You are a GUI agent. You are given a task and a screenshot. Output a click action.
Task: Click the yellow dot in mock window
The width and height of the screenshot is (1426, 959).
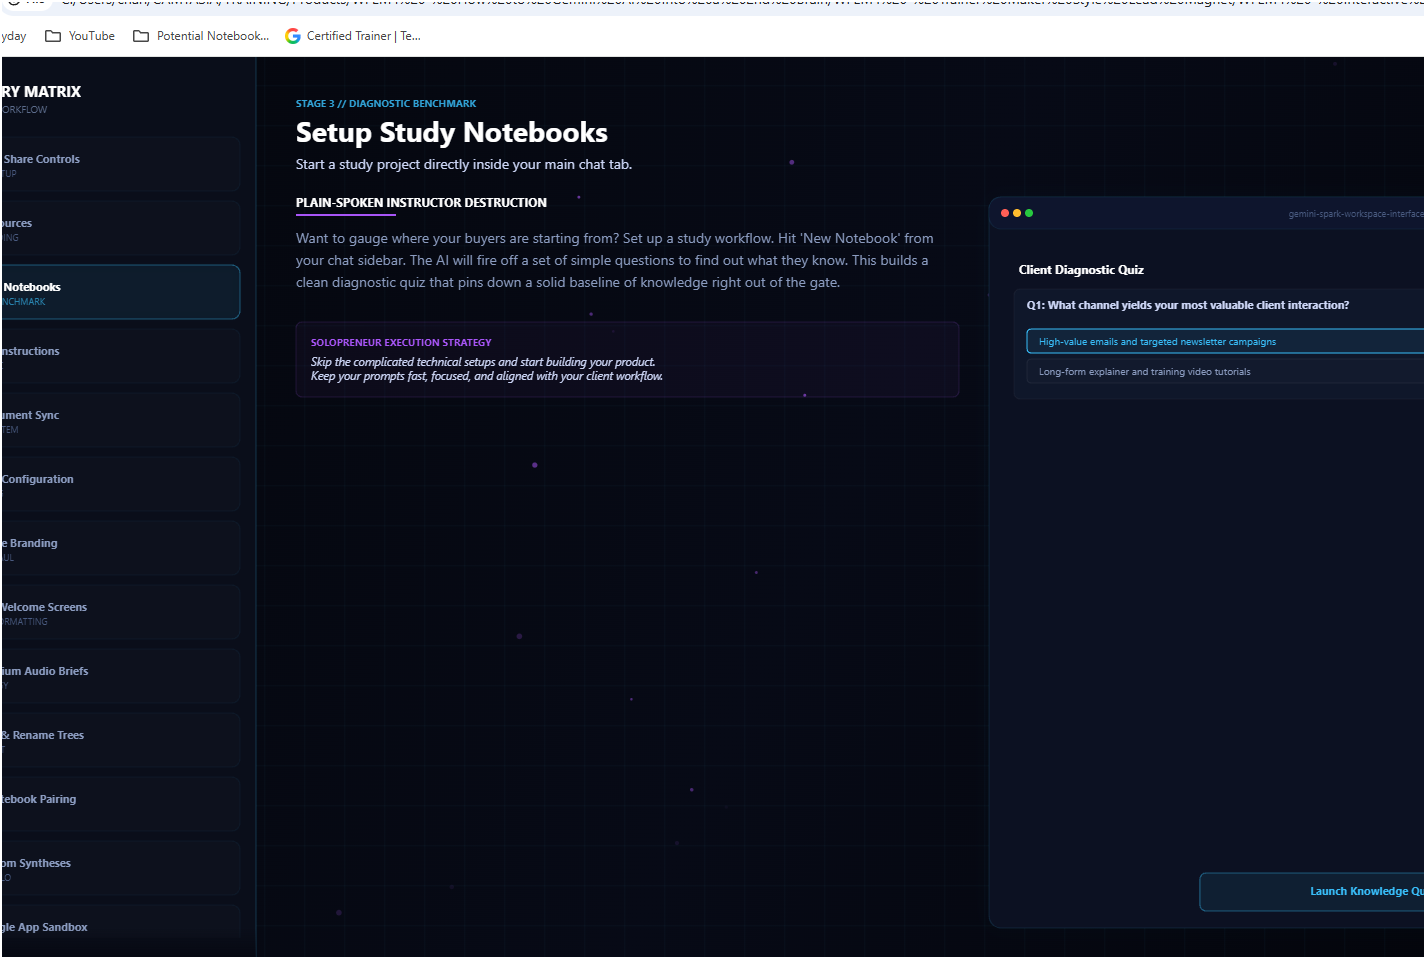click(x=1017, y=213)
